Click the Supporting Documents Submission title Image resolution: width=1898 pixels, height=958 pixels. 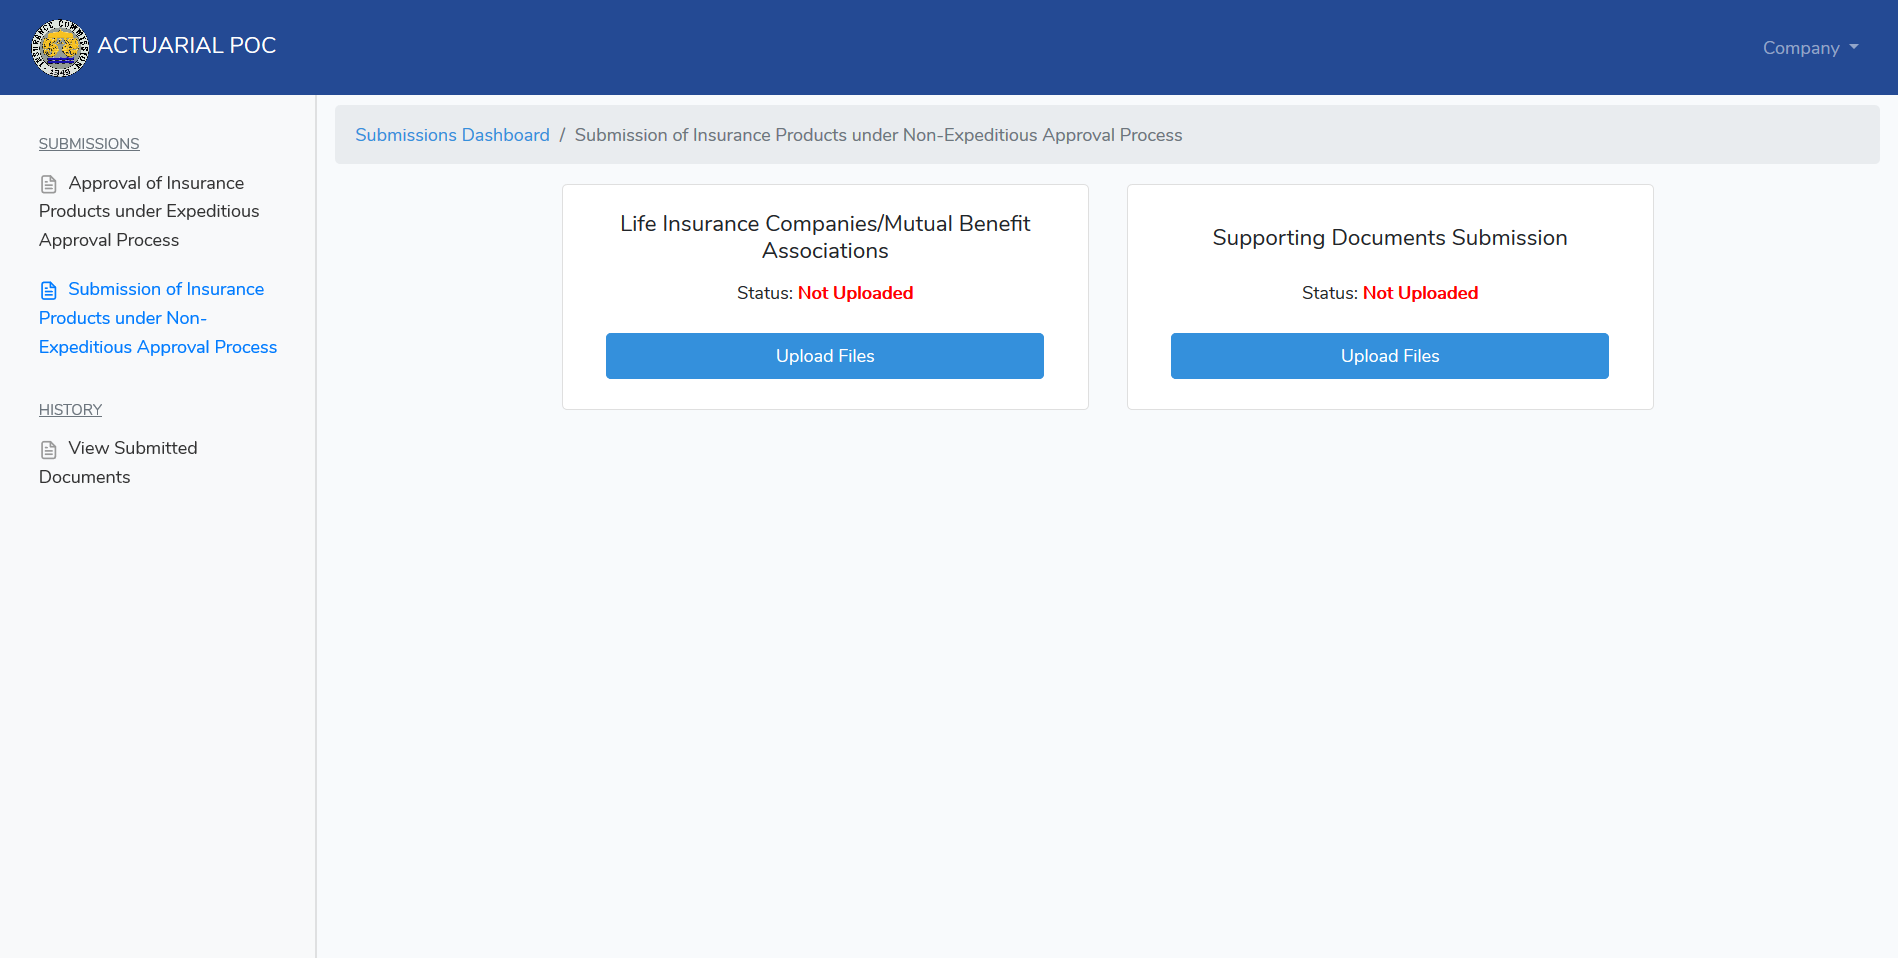tap(1390, 238)
